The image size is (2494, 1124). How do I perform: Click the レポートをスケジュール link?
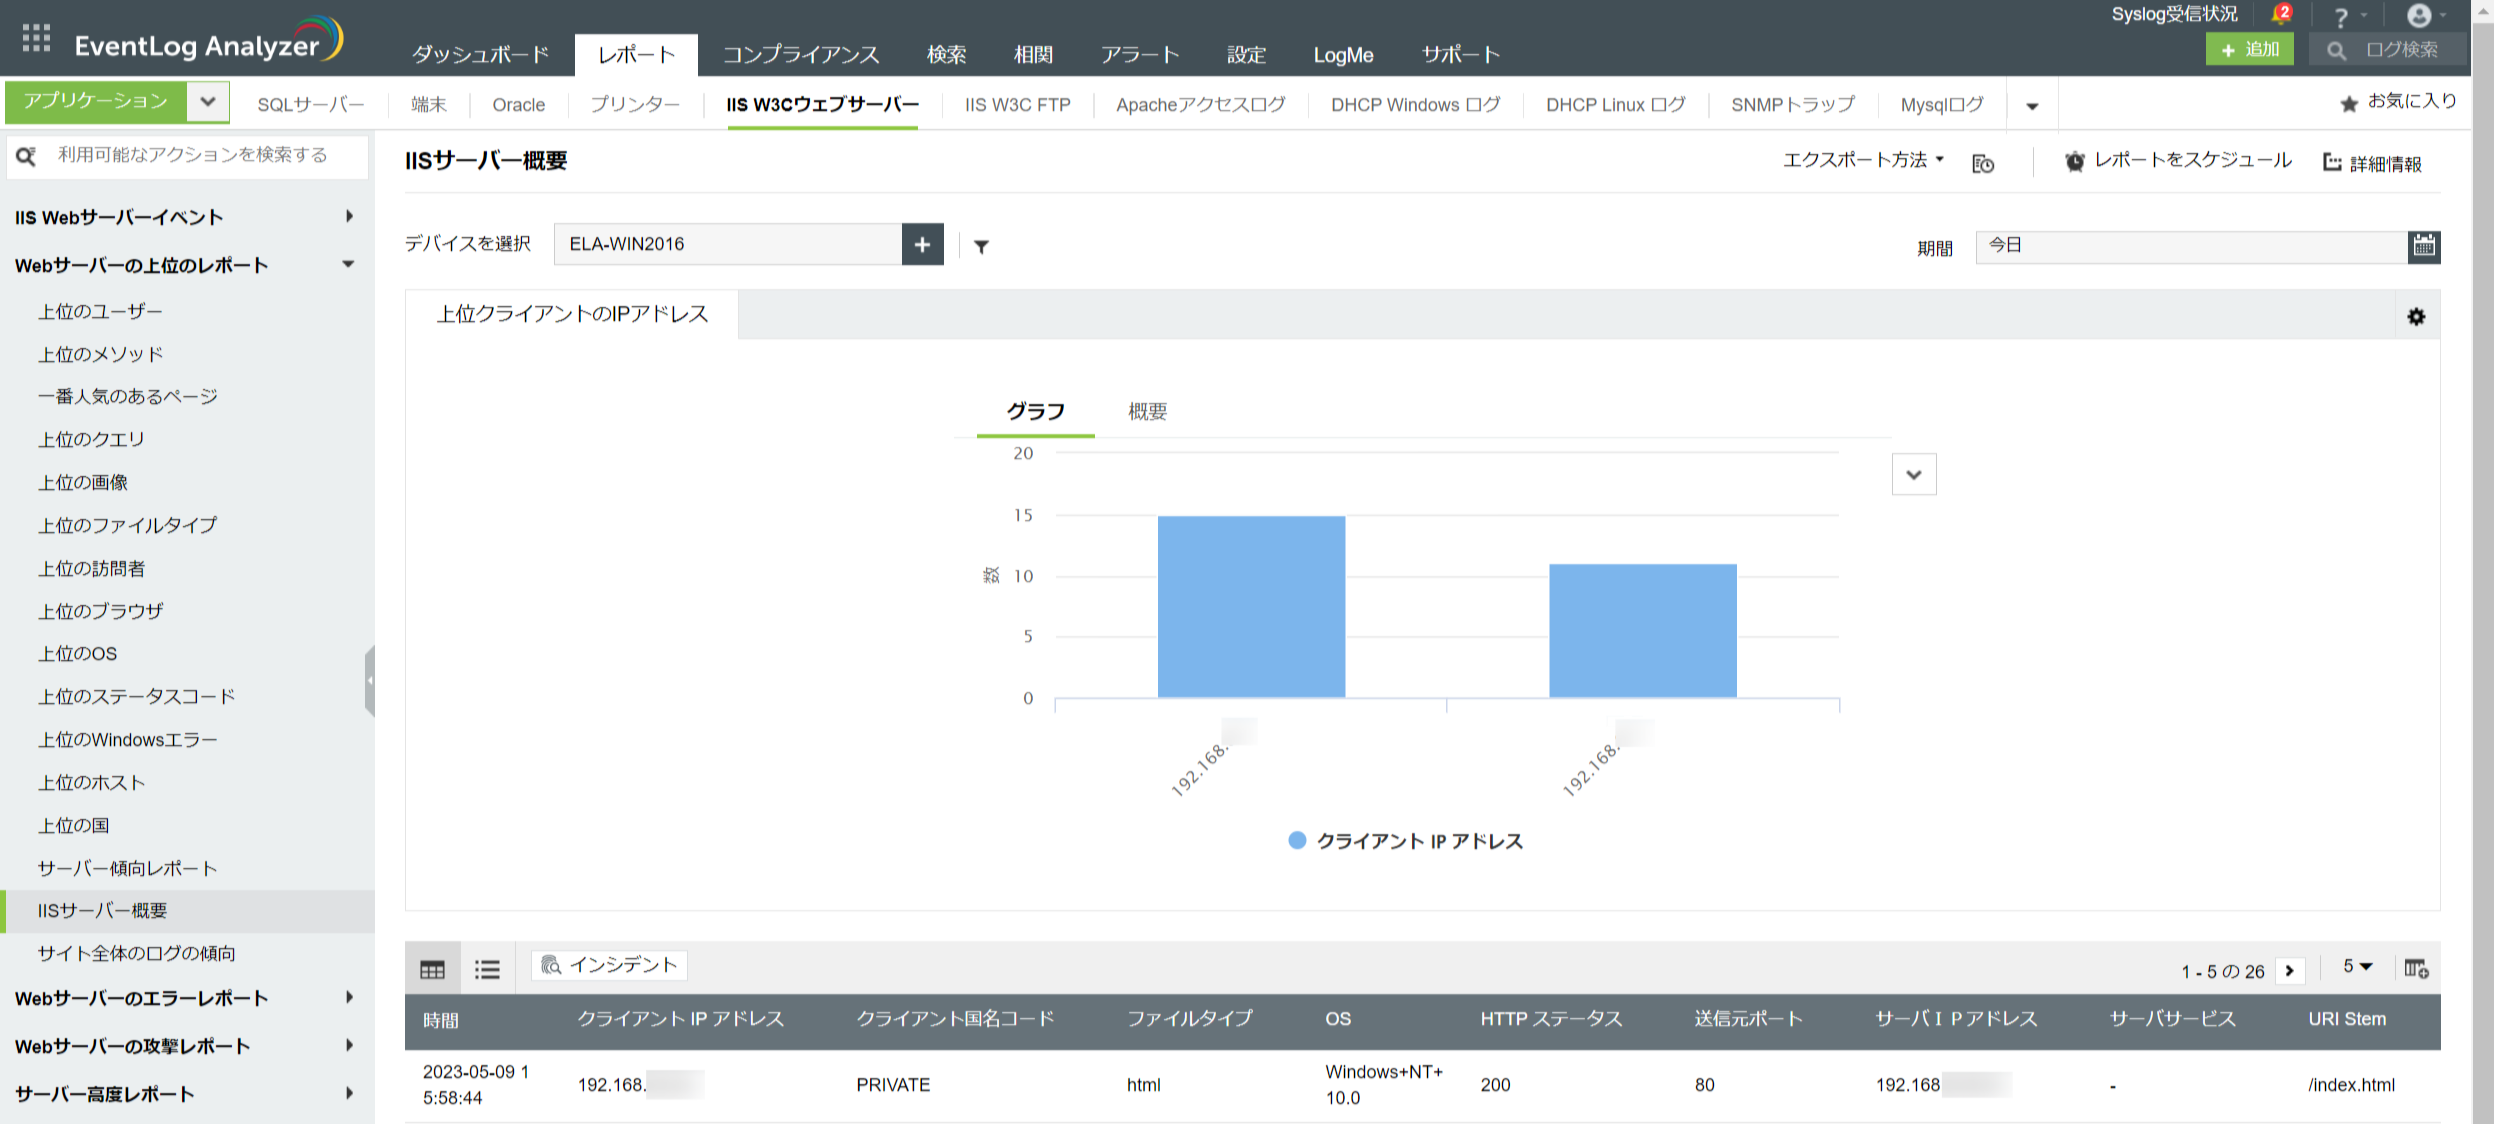pyautogui.click(x=2192, y=161)
